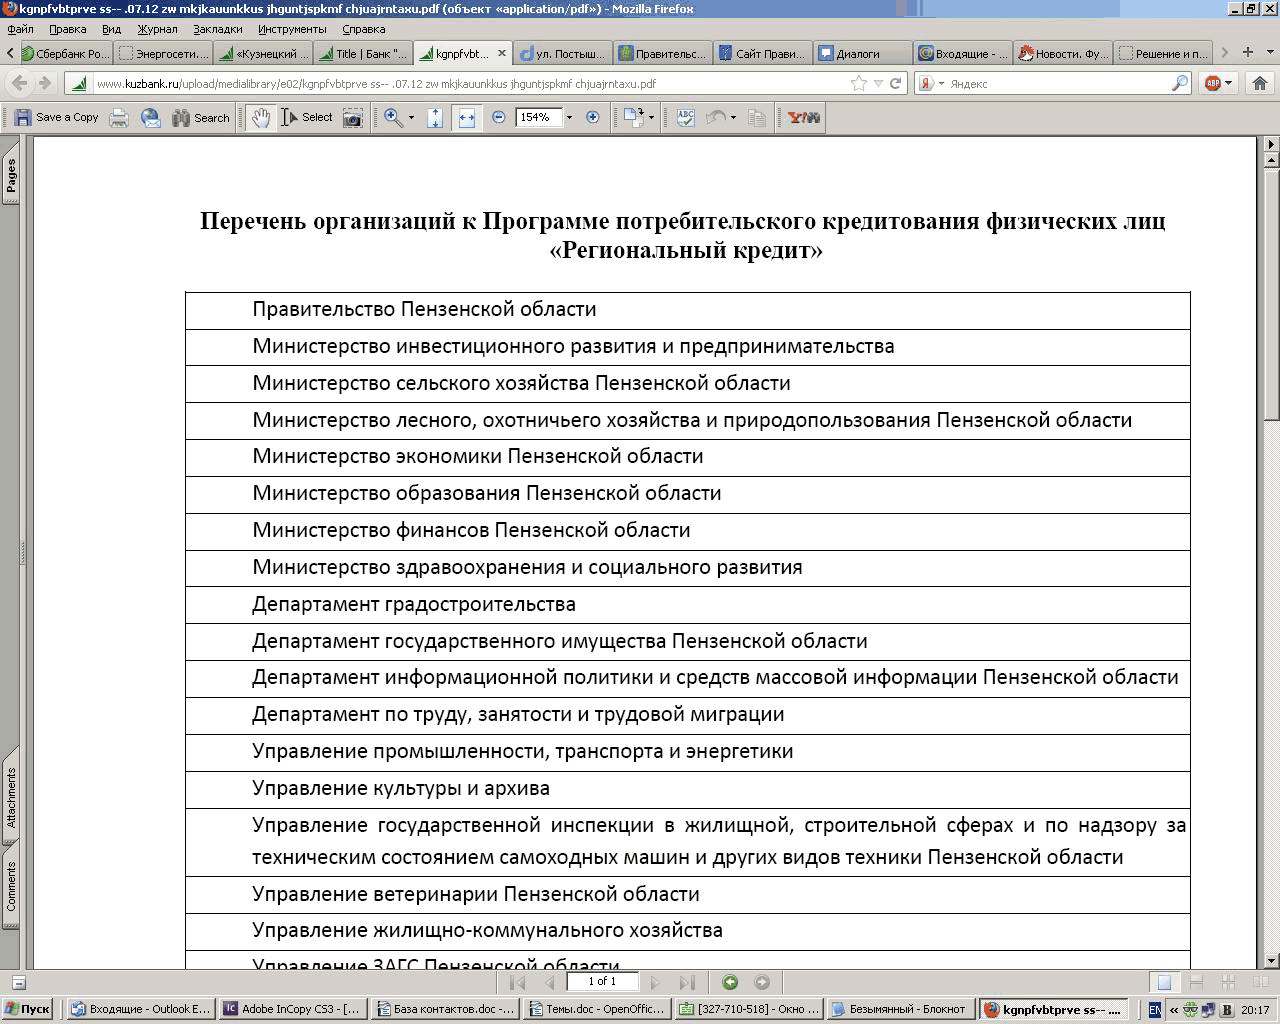The height and width of the screenshot is (1024, 1280).
Task: Click the spell check ABC icon
Action: click(x=685, y=117)
